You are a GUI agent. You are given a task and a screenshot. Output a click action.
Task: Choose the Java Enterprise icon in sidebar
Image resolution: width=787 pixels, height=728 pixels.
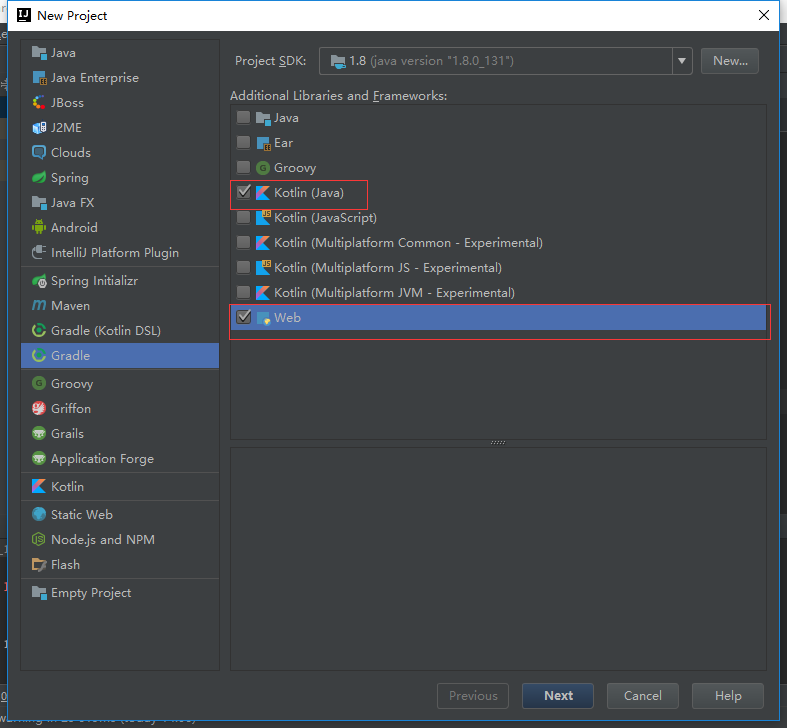(39, 78)
